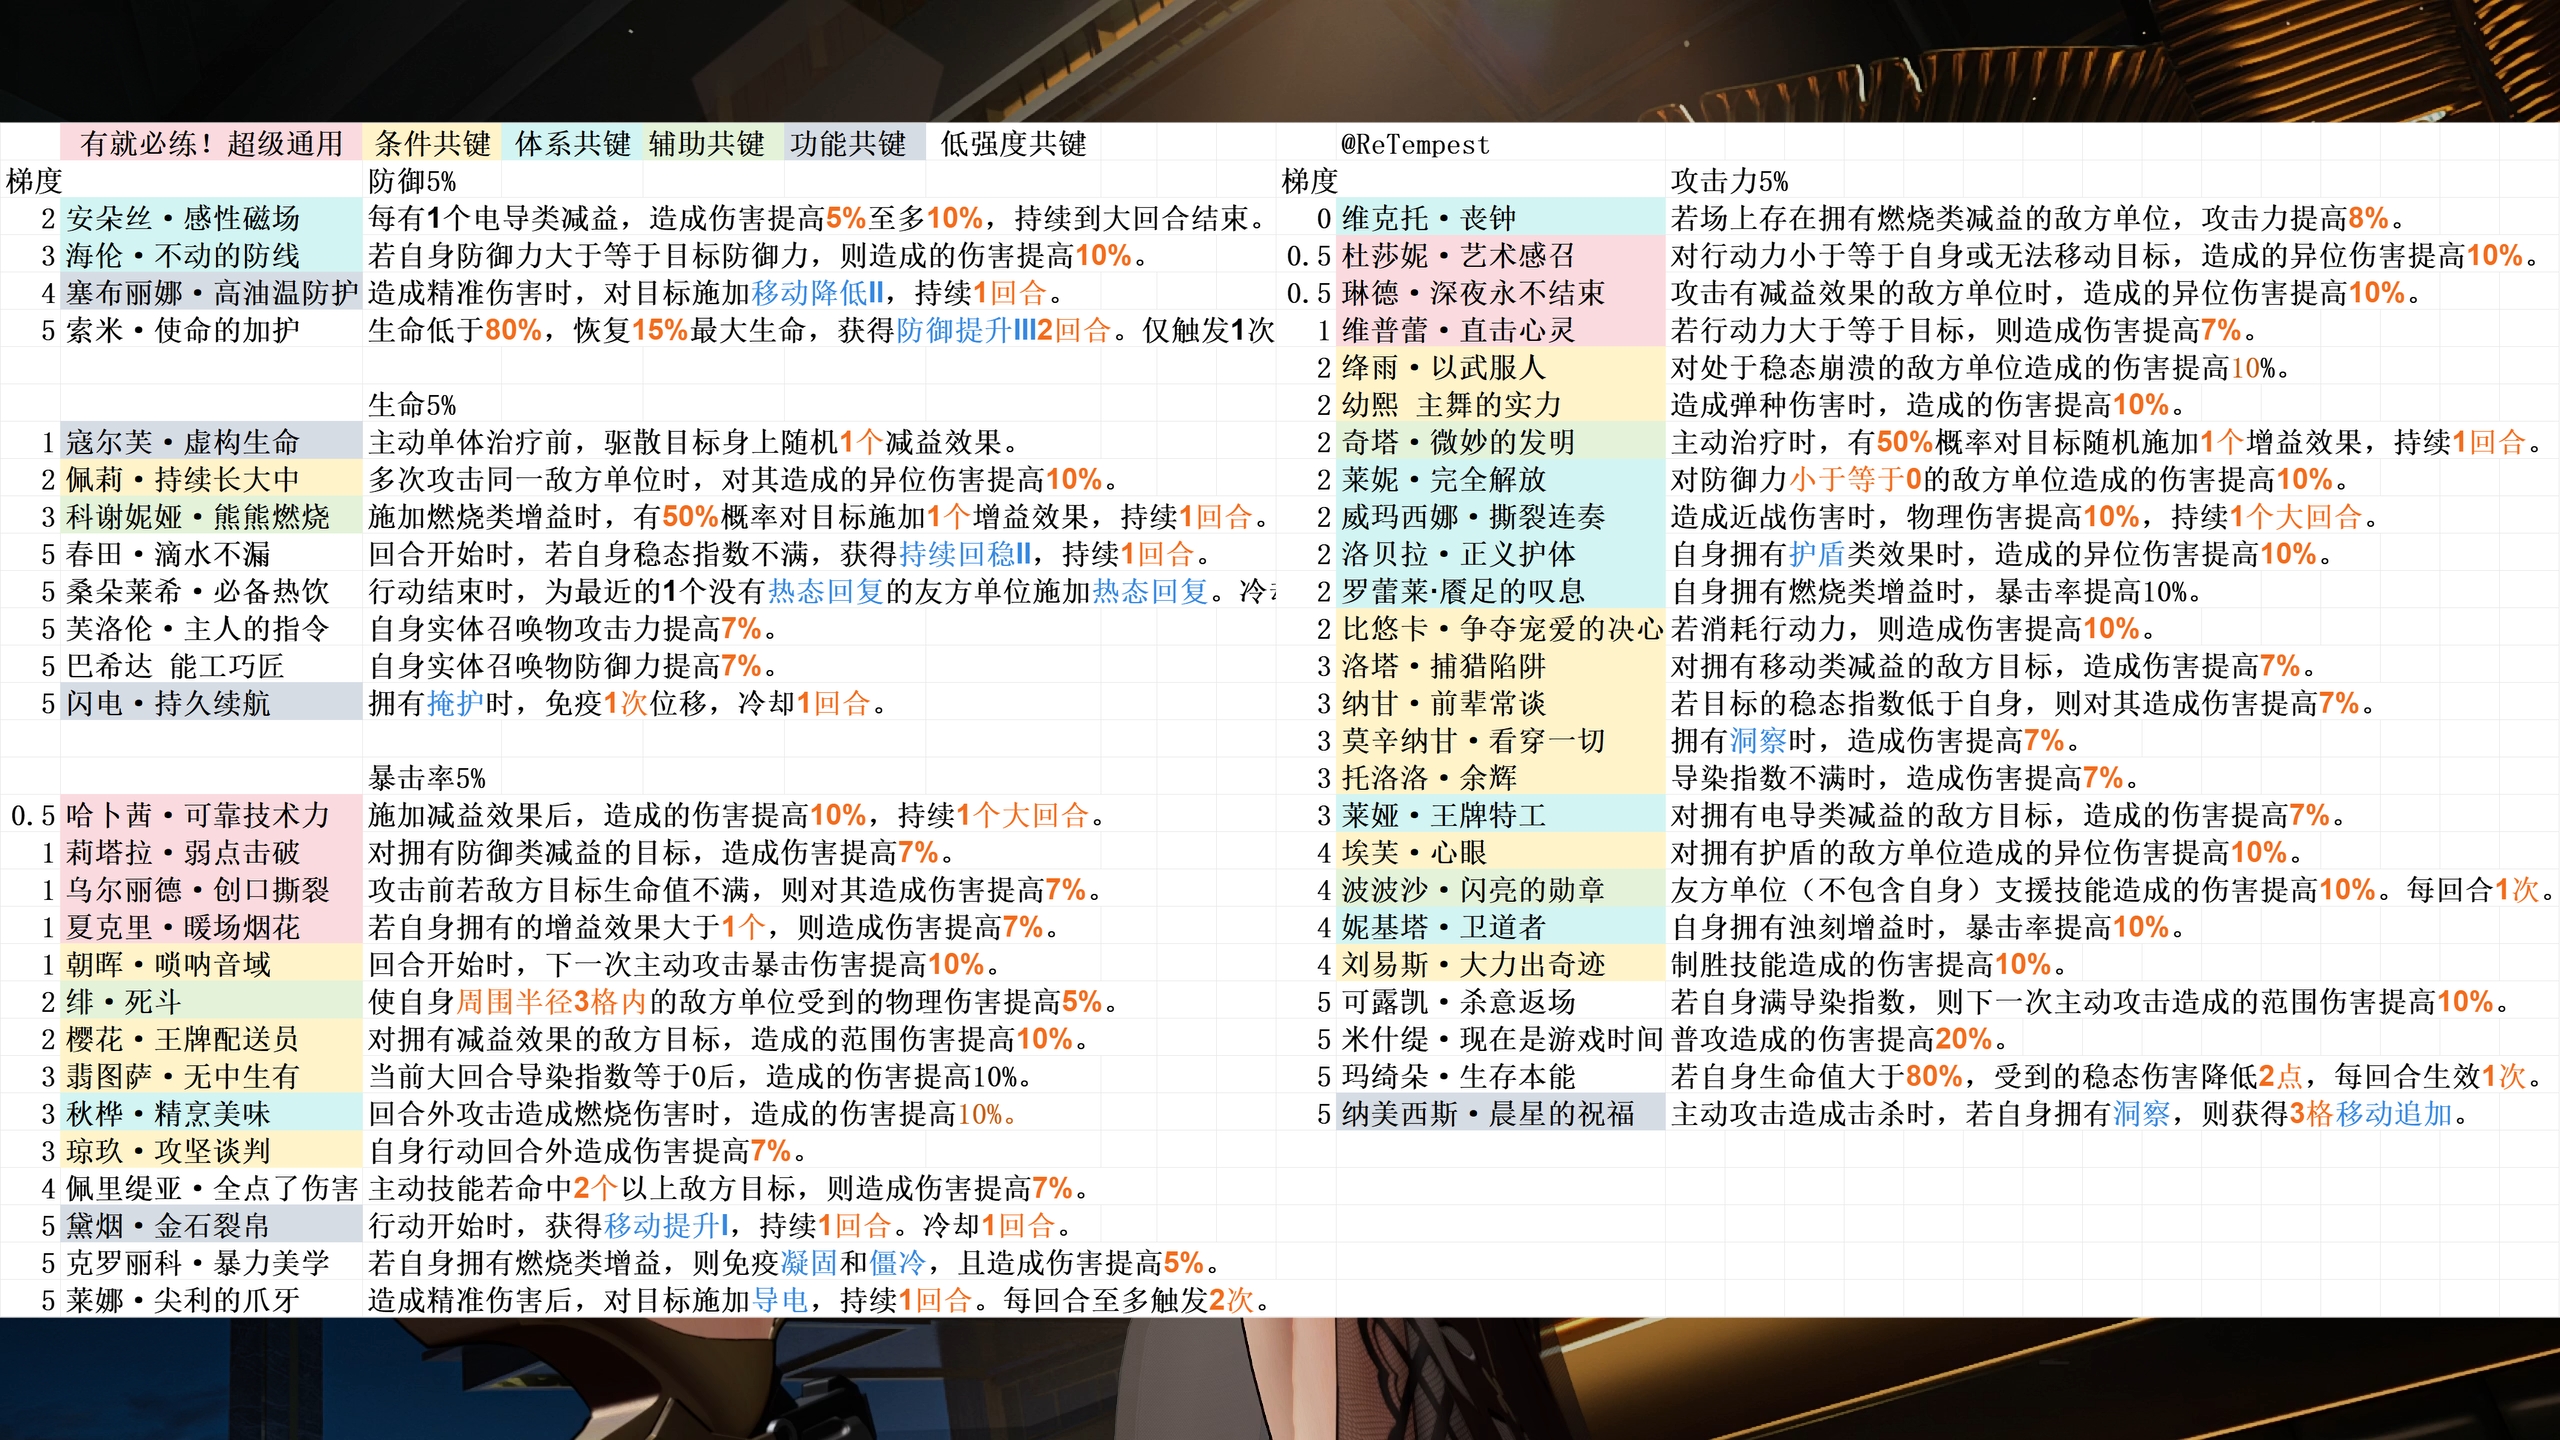Viewport: 2560px width, 1440px height.
Task: Click the 有就必练！超级通用 pink legend cell
Action: tap(211, 144)
